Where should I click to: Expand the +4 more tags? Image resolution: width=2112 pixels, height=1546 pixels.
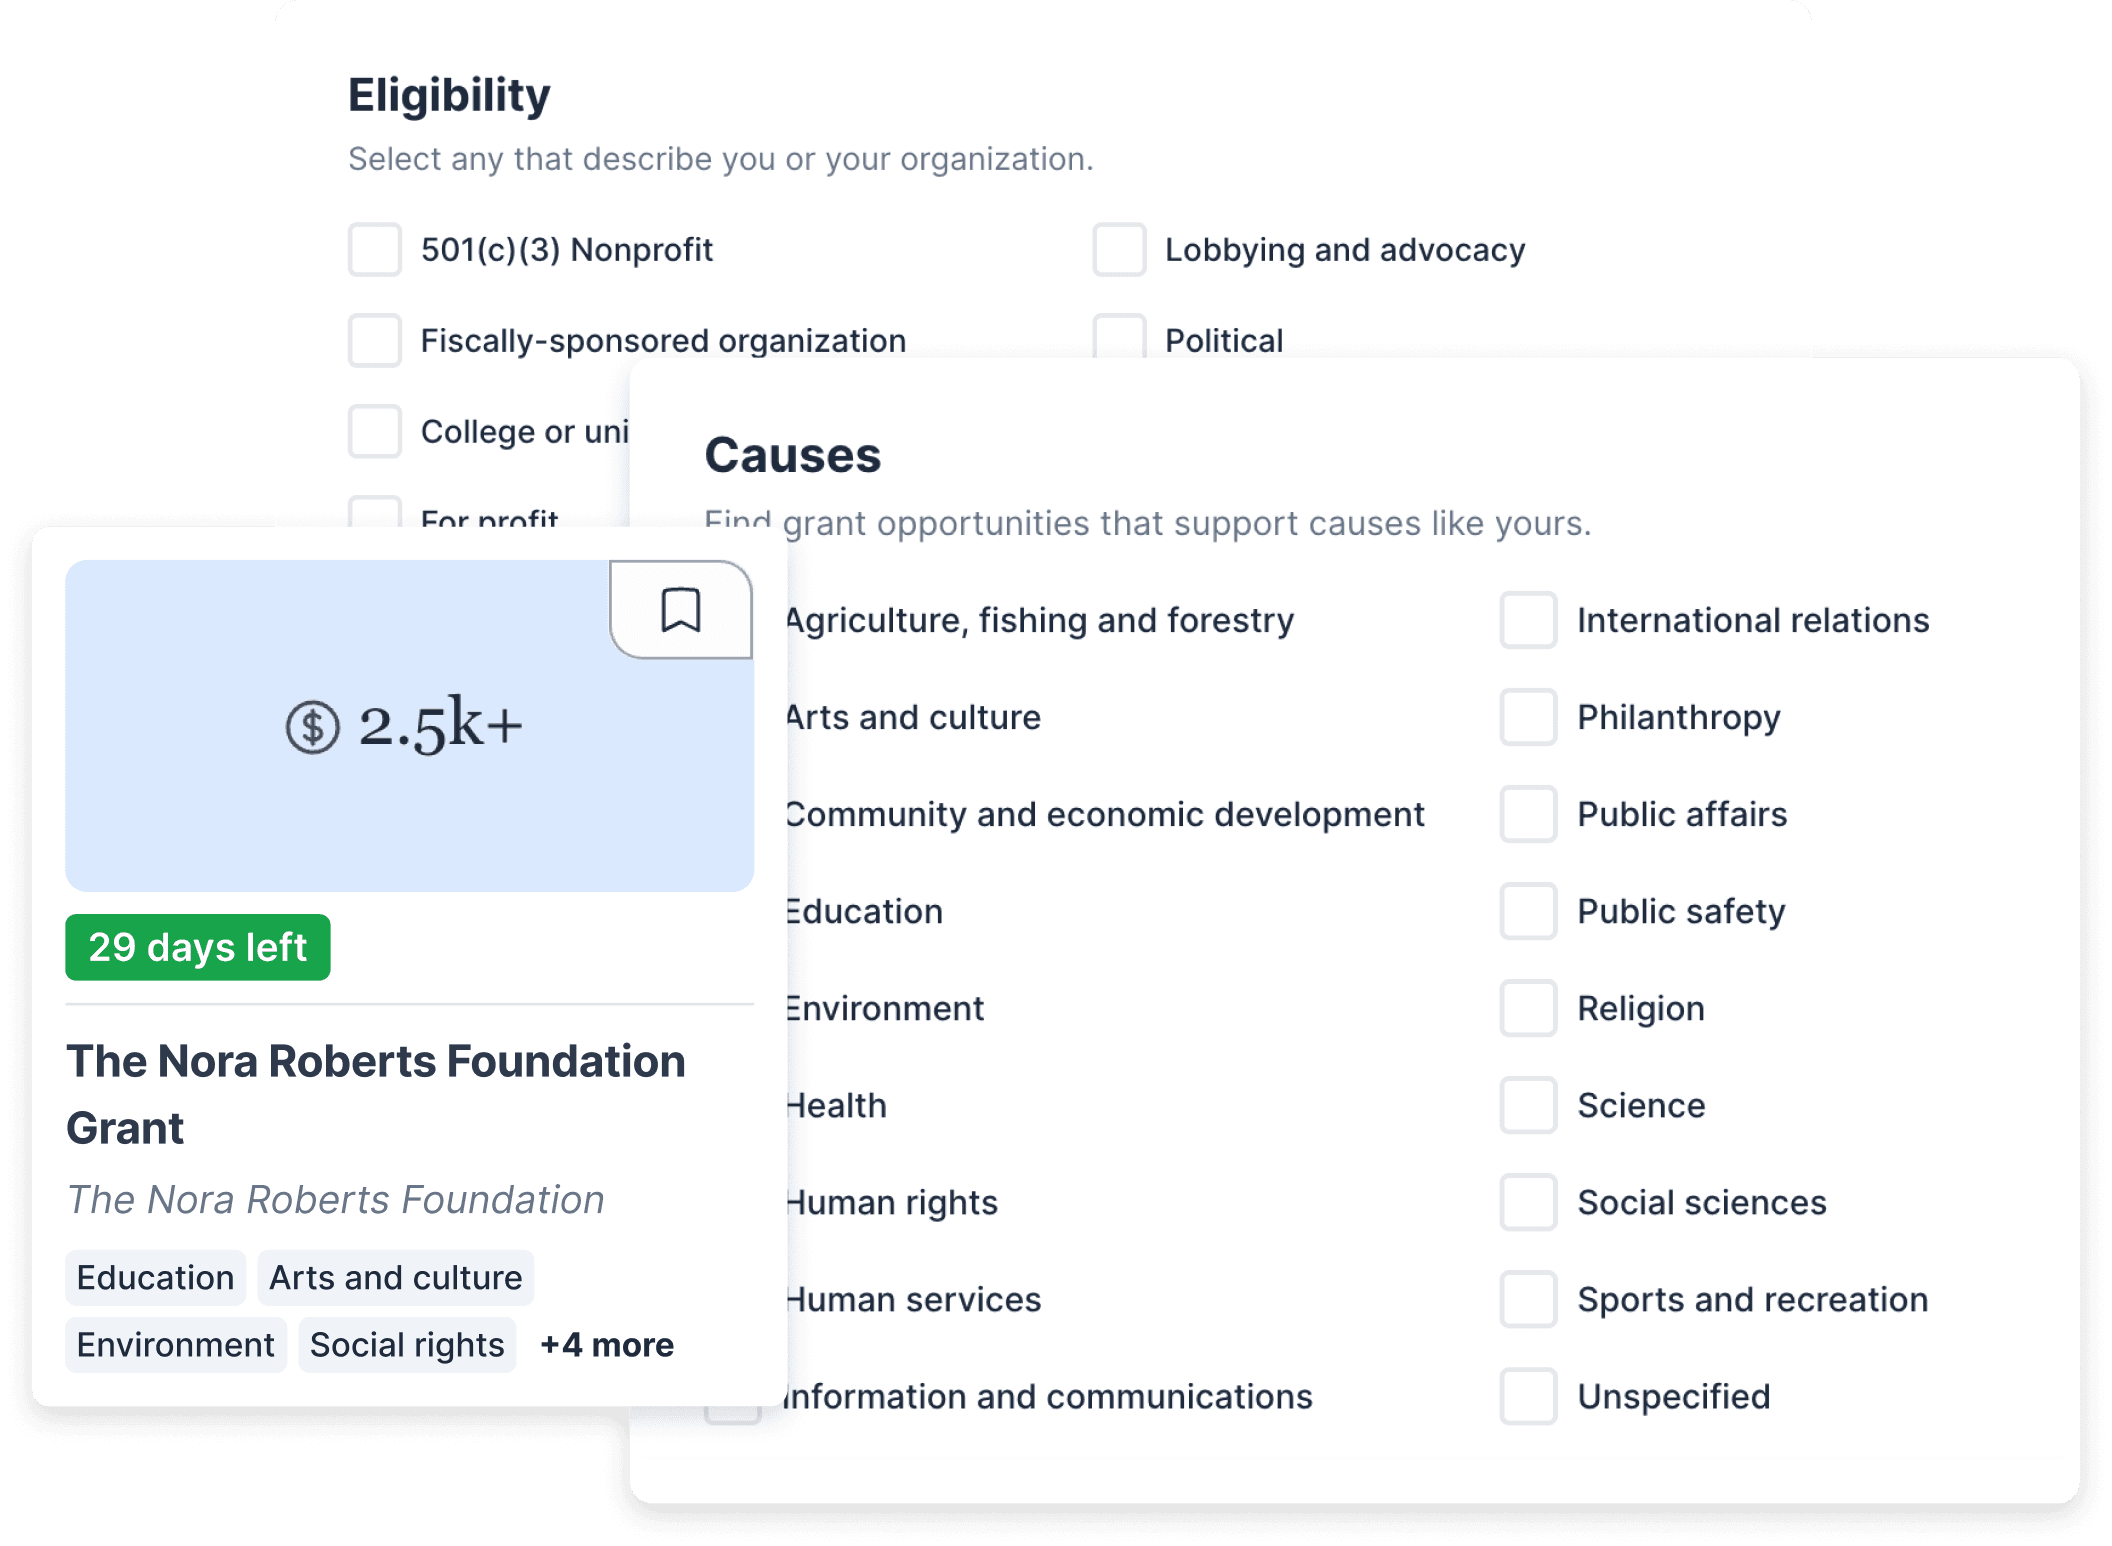coord(606,1345)
